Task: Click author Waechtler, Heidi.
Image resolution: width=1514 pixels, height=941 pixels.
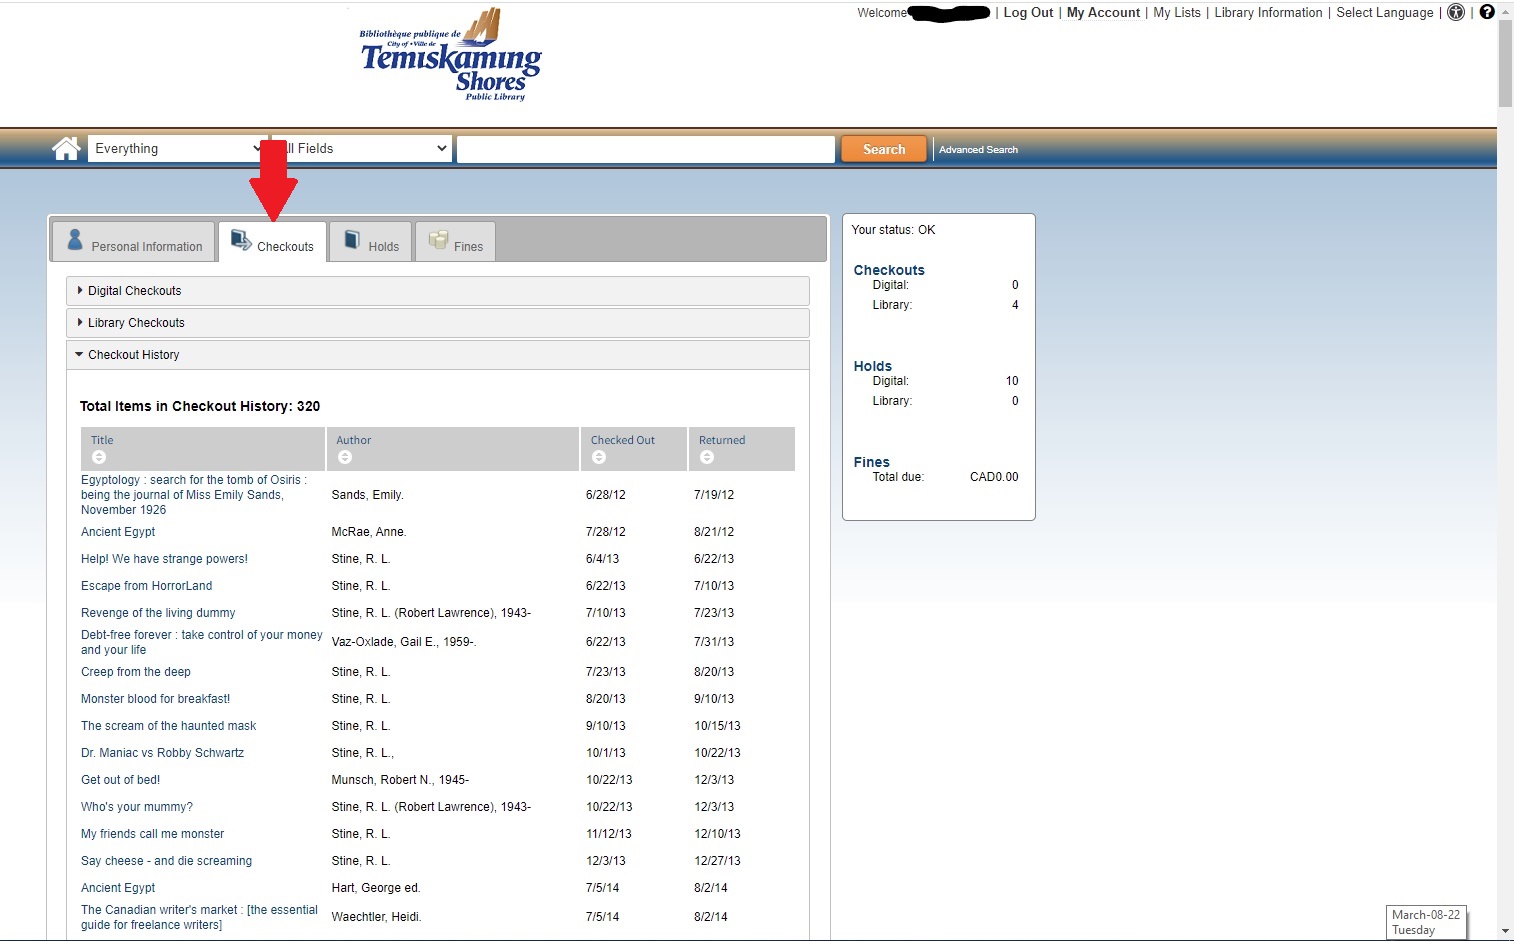Action: (376, 917)
